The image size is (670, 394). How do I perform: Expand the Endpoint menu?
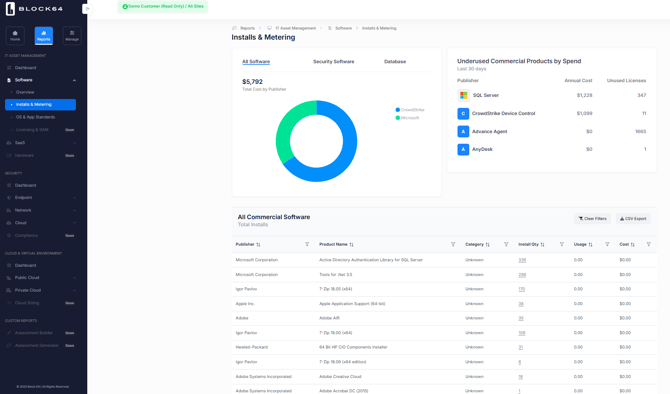pos(41,197)
